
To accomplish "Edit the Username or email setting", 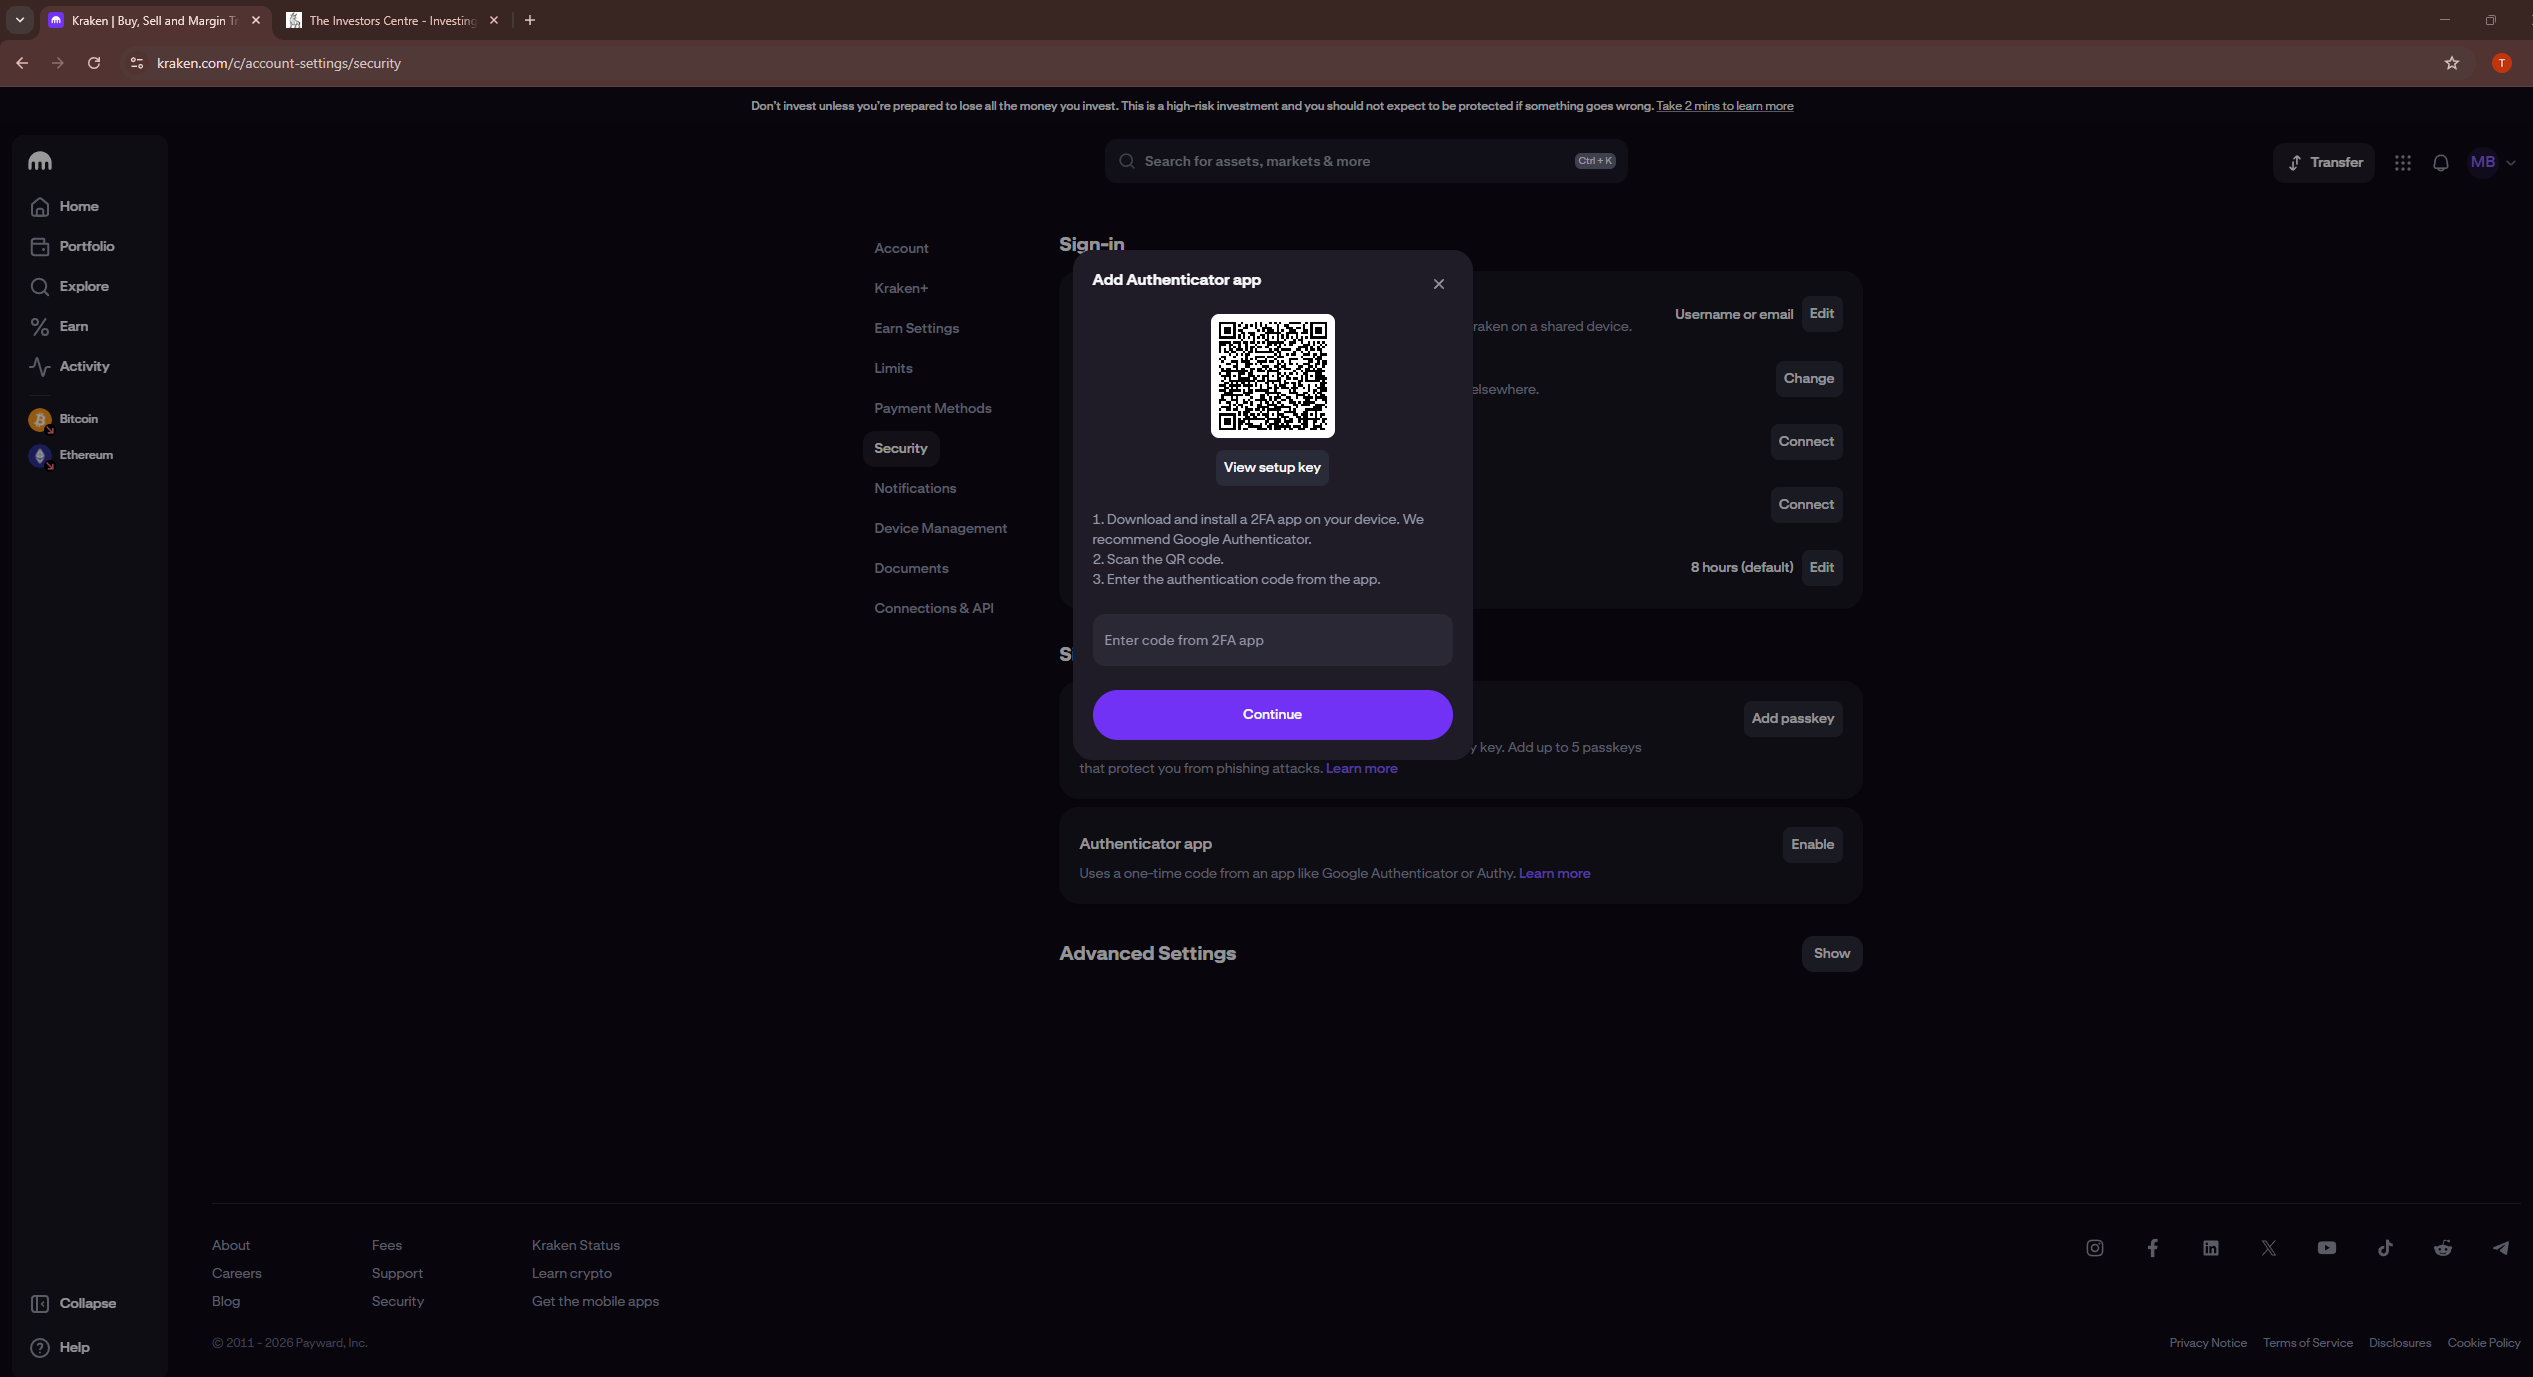I will point(1821,314).
